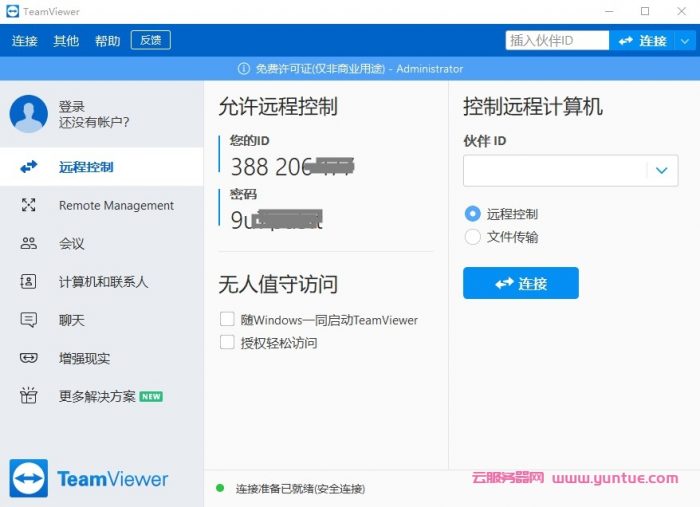Select the file transfer (文件传输) radio option
700x507 pixels.
[473, 237]
